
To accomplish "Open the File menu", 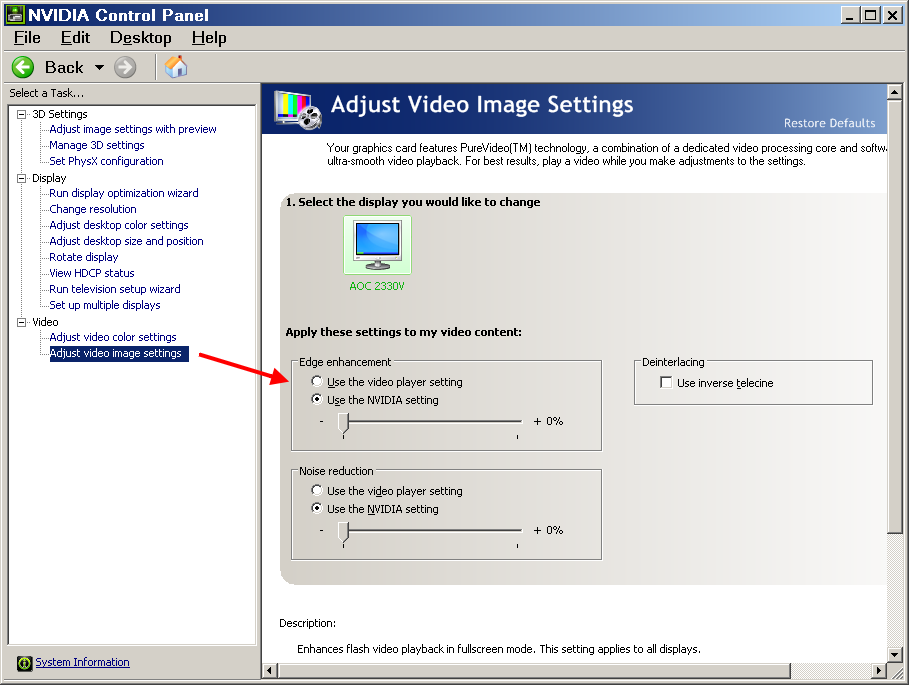I will click(27, 38).
